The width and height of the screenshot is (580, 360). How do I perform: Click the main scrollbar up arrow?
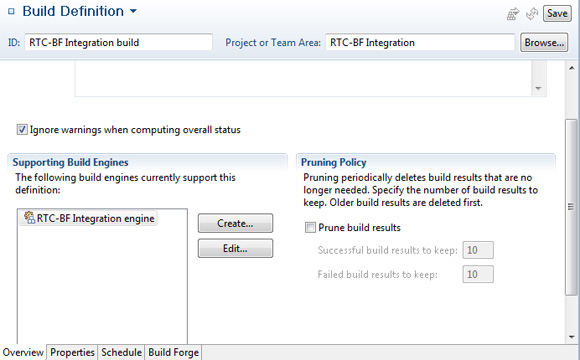click(572, 68)
